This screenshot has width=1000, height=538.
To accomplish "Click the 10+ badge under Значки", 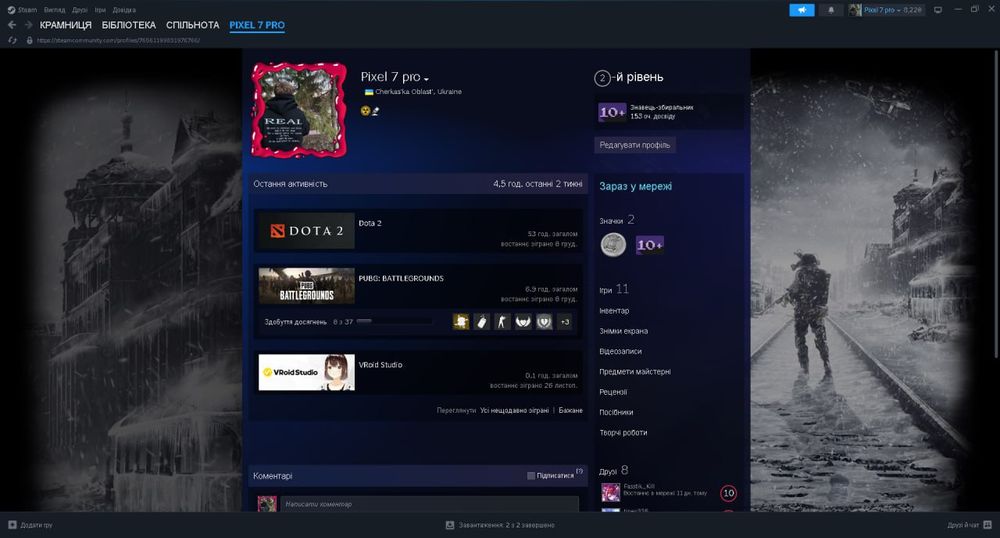I will tap(649, 245).
